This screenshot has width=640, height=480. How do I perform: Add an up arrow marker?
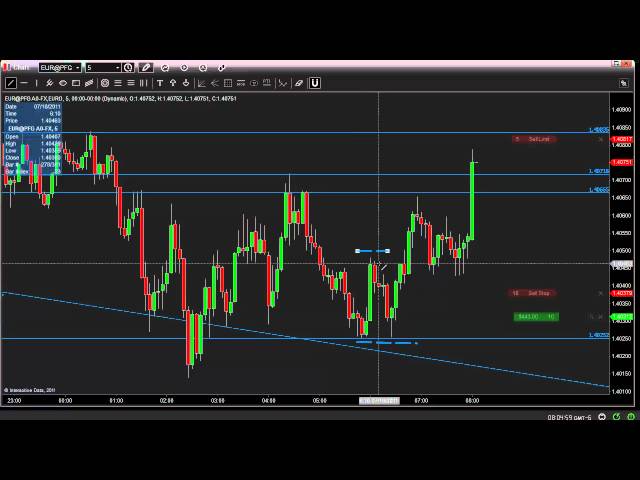coord(173,83)
